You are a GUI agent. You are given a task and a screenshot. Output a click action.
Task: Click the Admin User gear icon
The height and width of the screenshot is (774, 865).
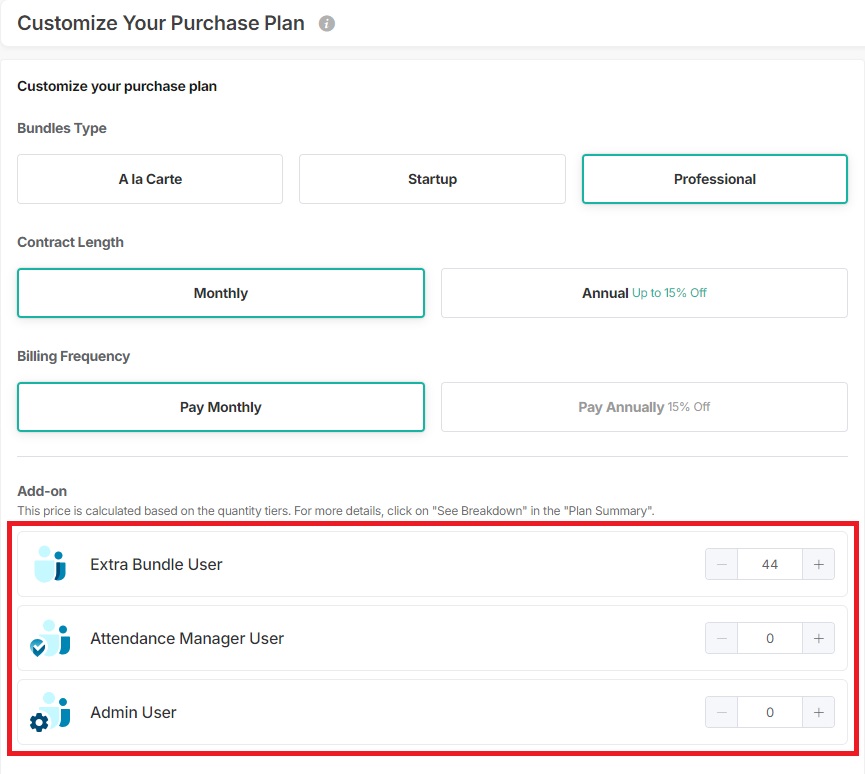(x=40, y=722)
